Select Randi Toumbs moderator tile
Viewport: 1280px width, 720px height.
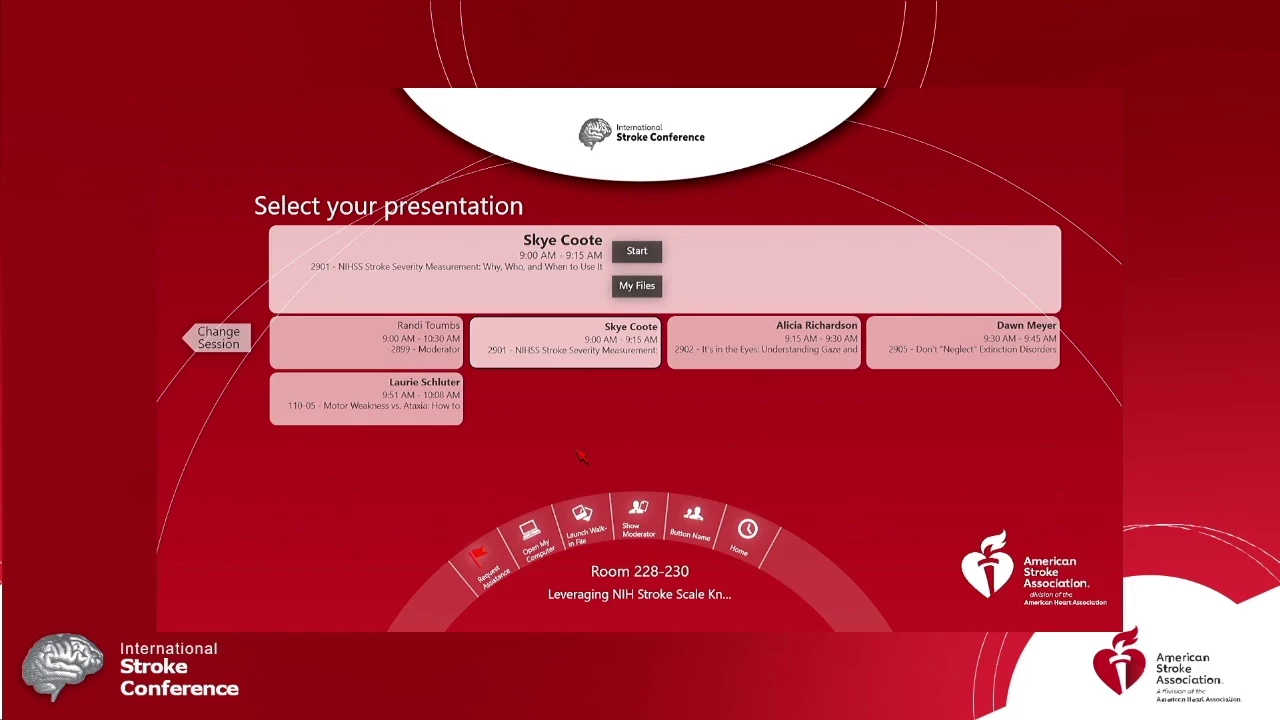point(366,342)
